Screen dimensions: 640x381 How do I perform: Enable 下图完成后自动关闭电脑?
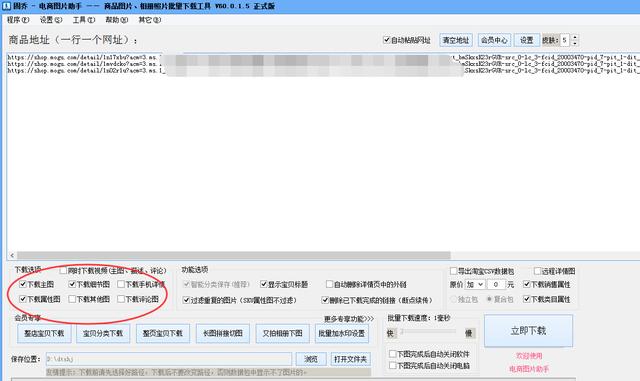pyautogui.click(x=392, y=365)
